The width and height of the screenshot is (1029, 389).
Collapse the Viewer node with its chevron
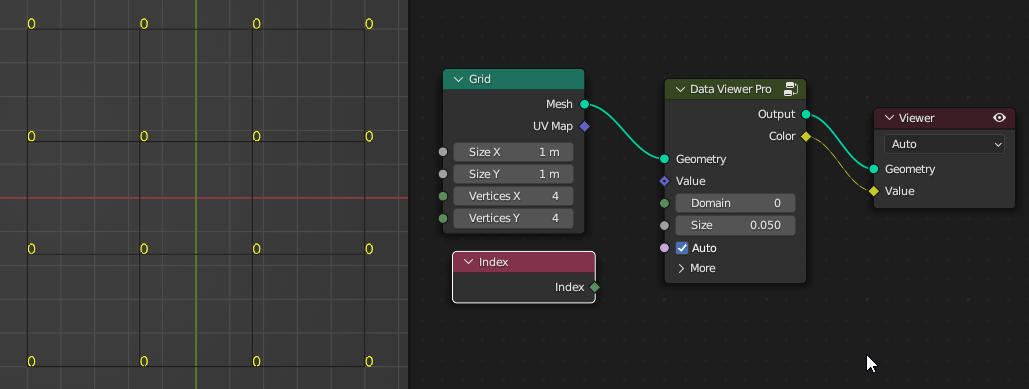pos(889,118)
